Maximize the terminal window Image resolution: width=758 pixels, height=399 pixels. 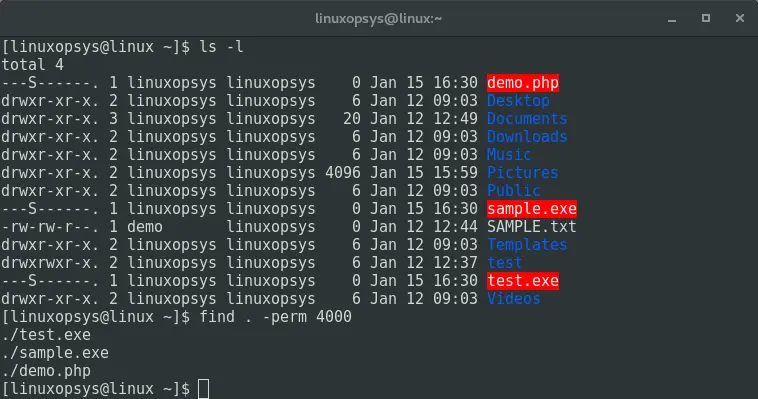[706, 18]
